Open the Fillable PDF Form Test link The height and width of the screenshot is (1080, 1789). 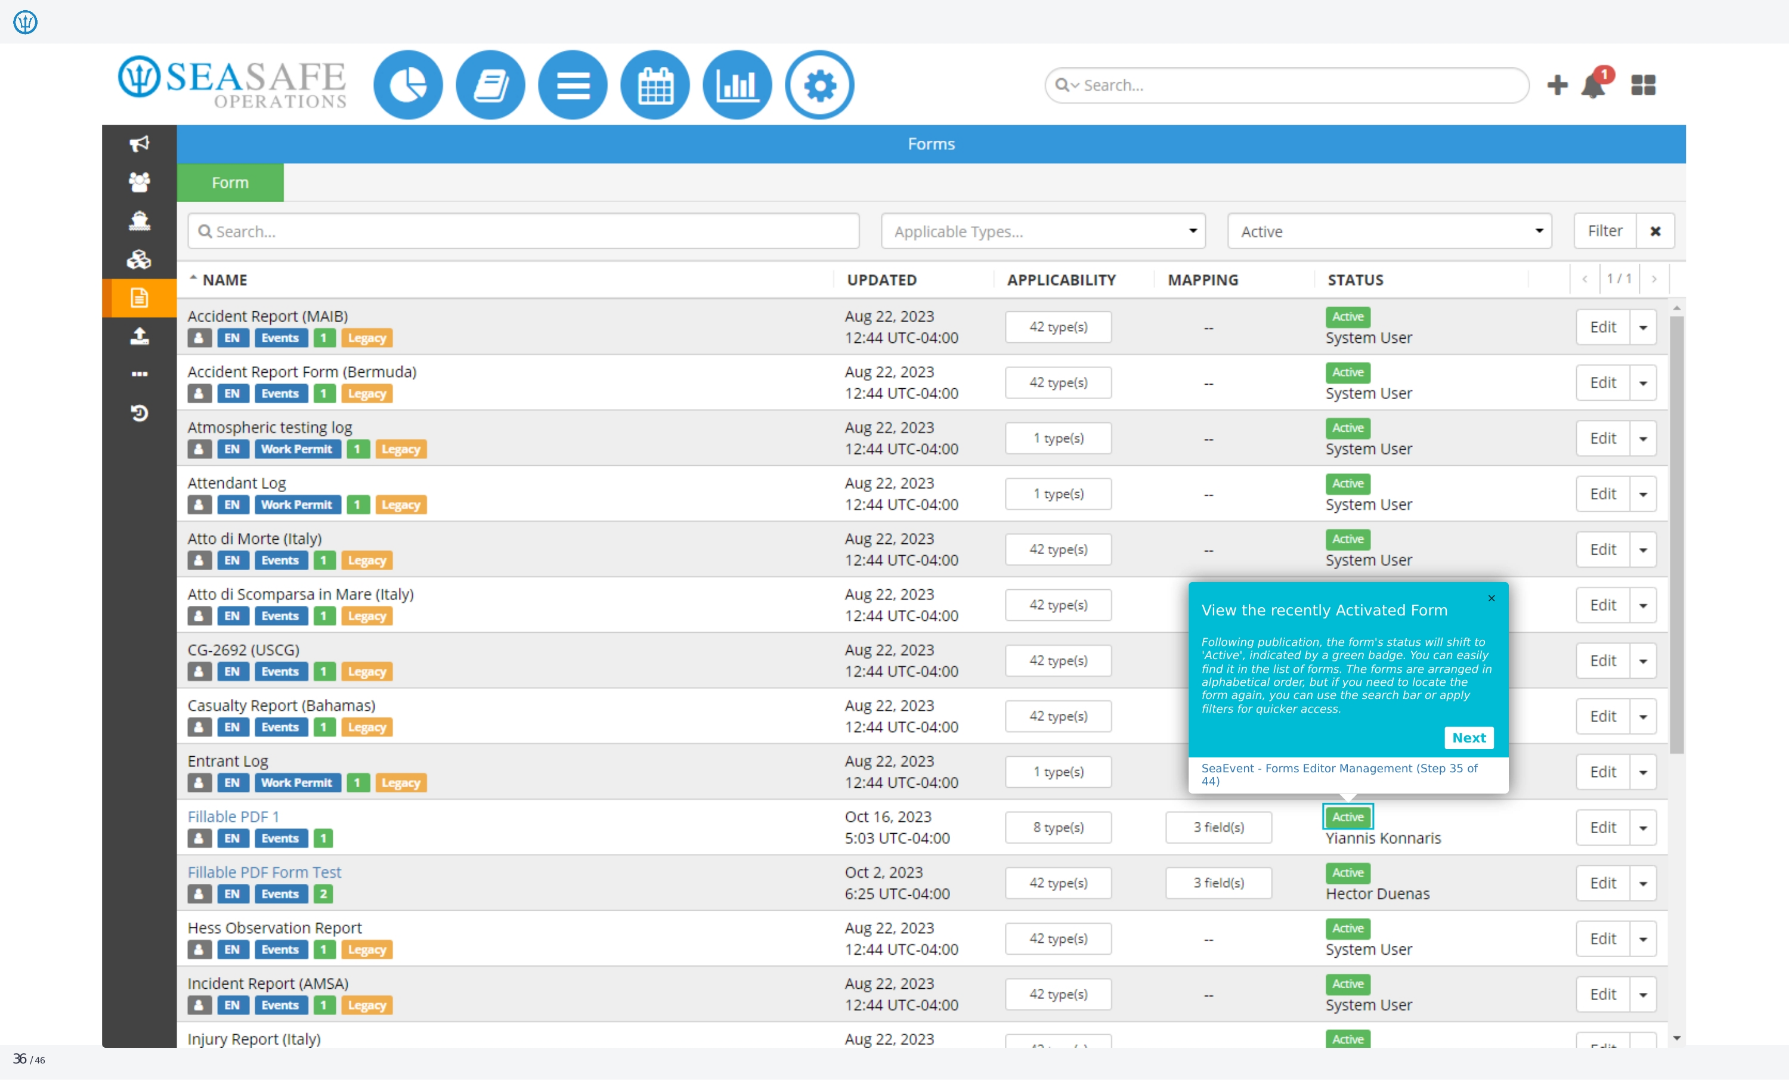(264, 872)
